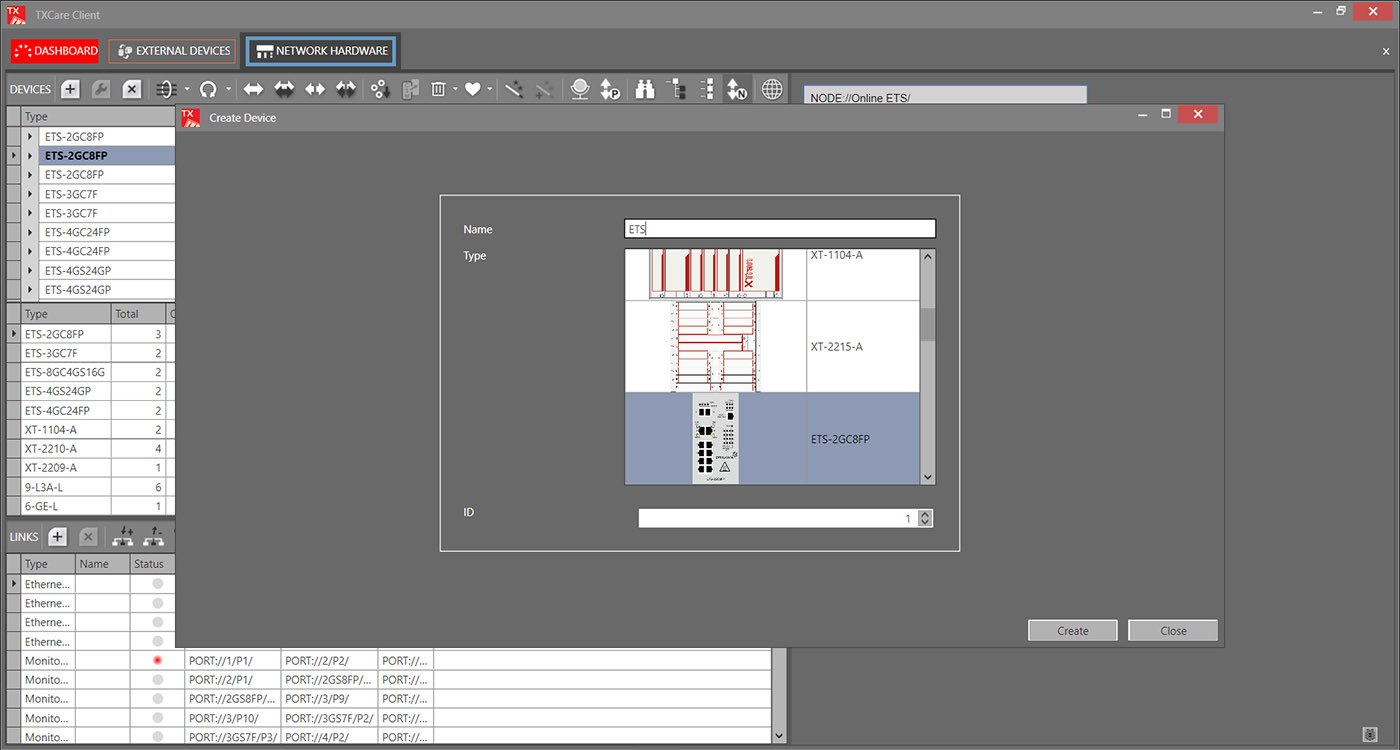
Task: Click the binoculars search icon
Action: 645,89
